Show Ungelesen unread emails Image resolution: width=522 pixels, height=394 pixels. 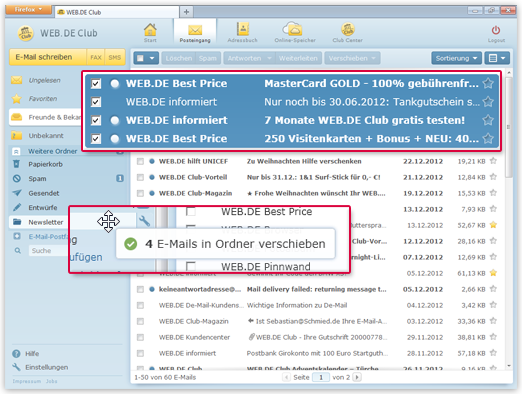coord(44,80)
